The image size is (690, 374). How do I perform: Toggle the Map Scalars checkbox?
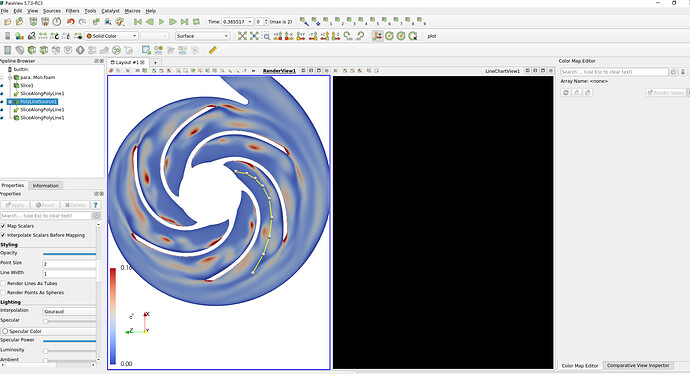(x=3, y=226)
